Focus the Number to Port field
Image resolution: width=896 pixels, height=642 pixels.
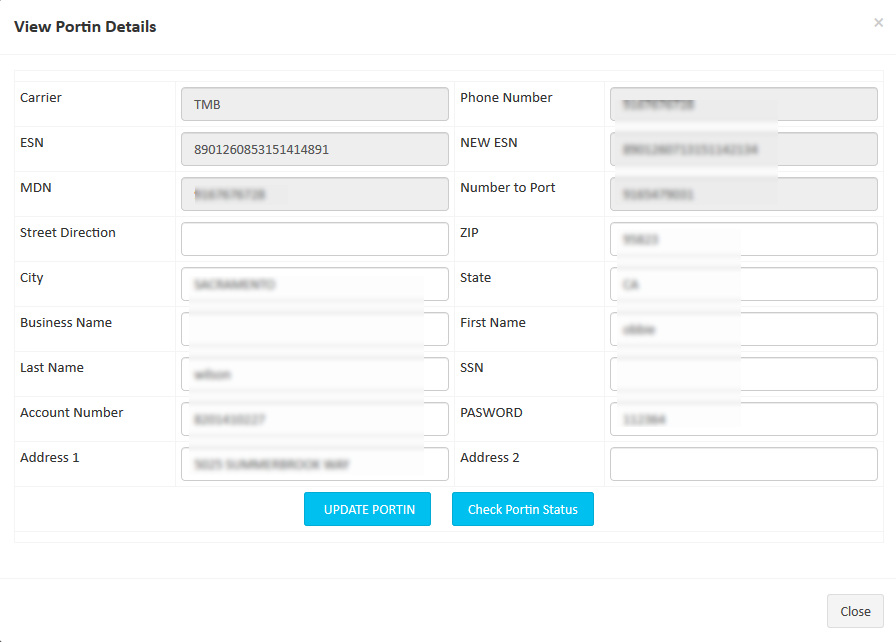[x=744, y=194]
